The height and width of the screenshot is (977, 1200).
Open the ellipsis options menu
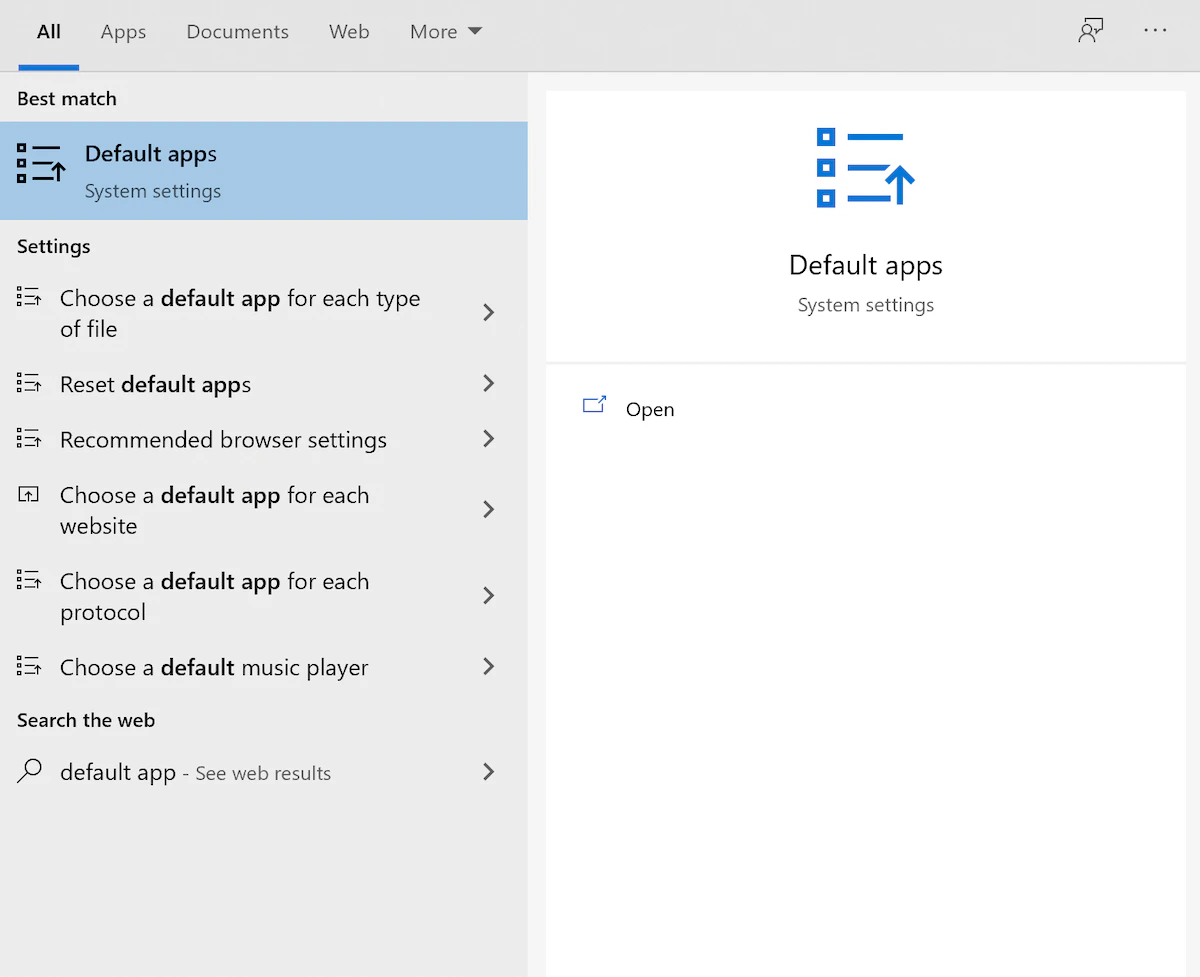click(x=1155, y=31)
